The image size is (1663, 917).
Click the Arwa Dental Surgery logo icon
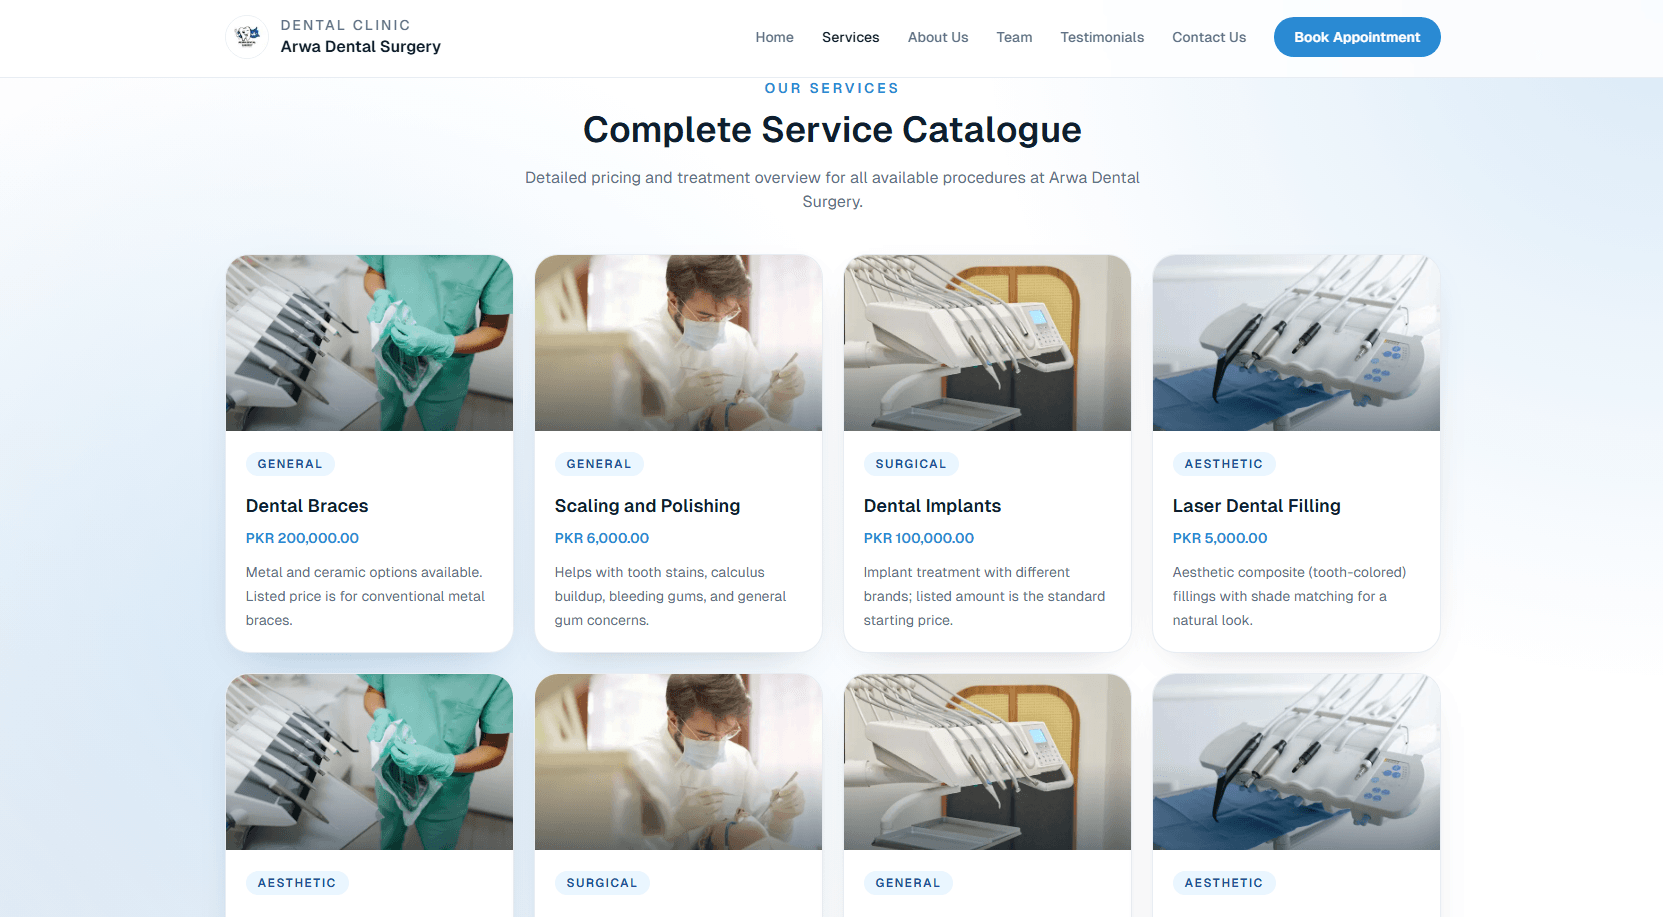(246, 36)
